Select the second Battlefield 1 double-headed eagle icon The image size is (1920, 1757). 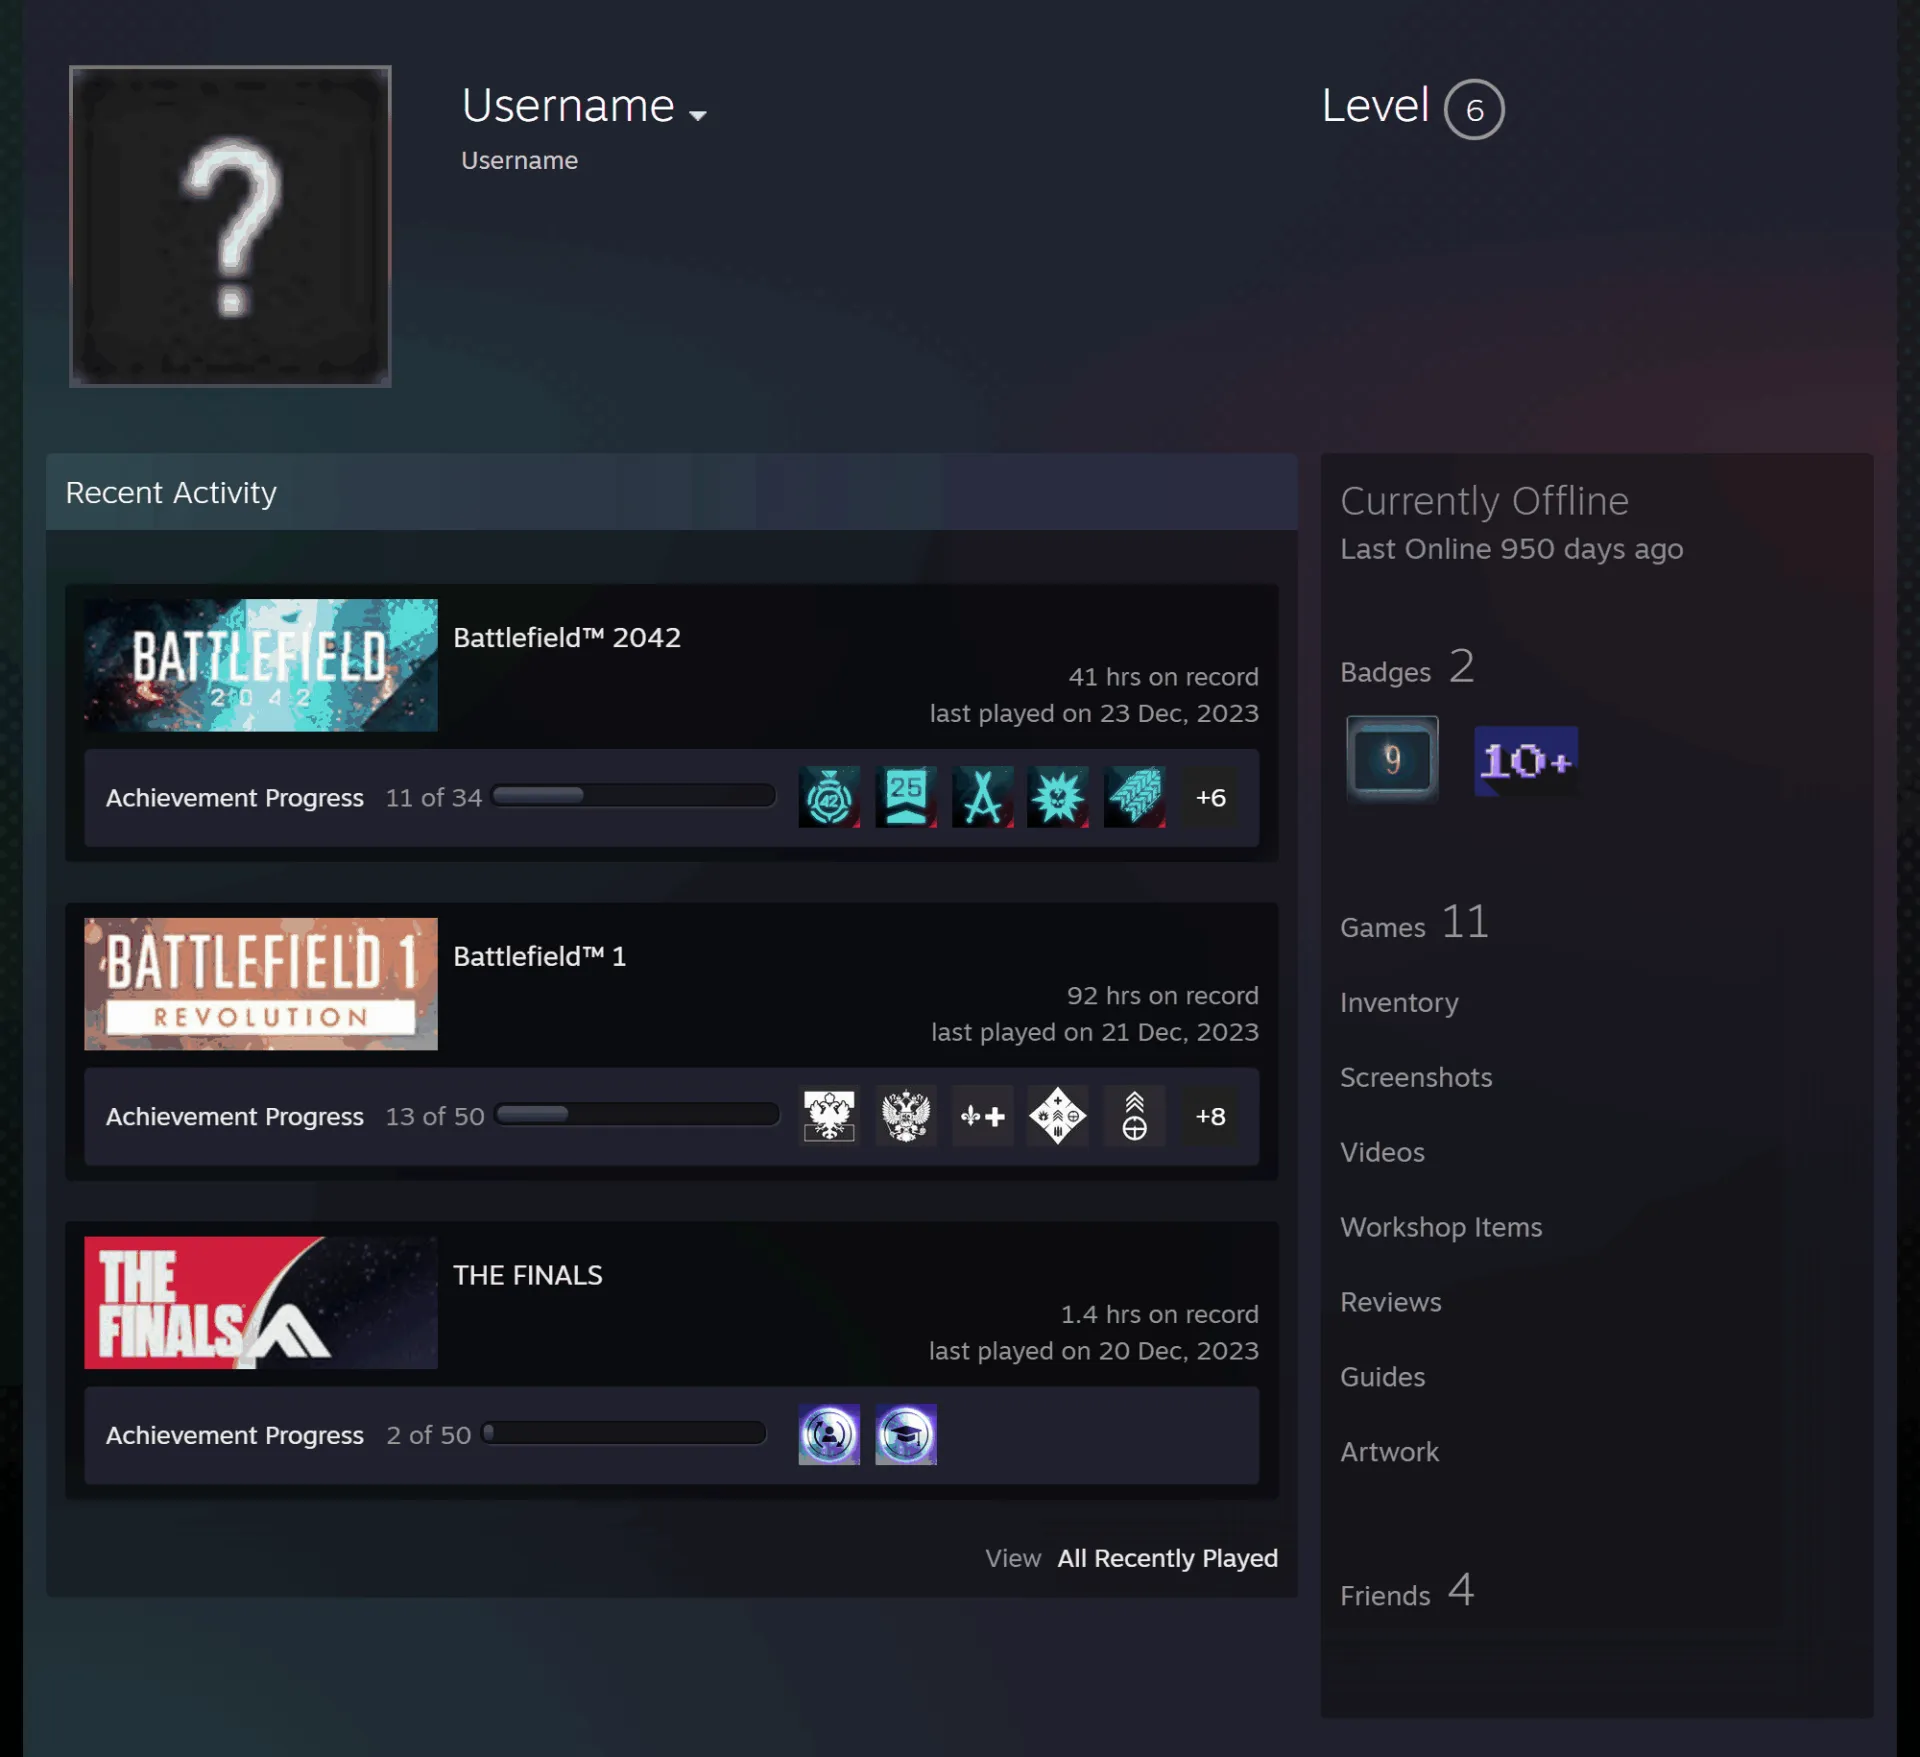906,1116
